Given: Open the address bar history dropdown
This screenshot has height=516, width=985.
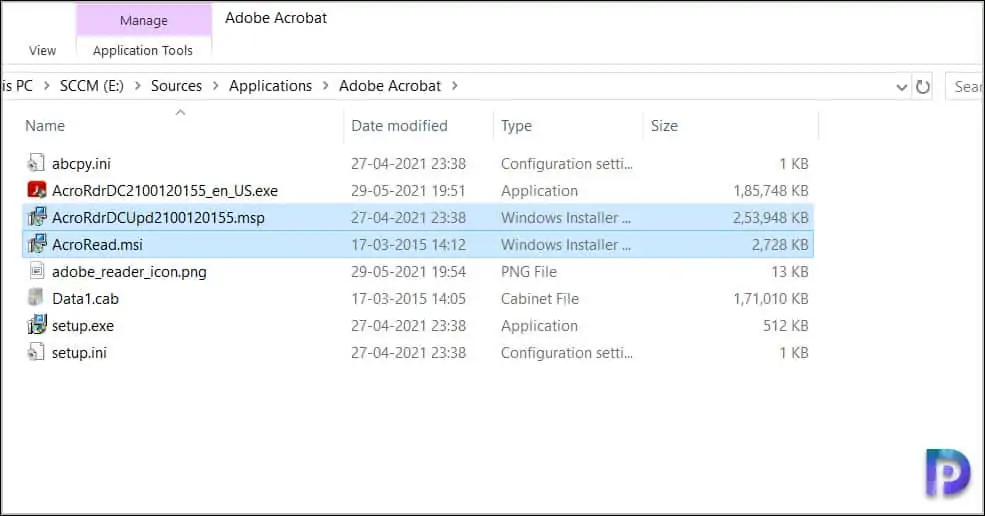Looking at the screenshot, I should click(901, 87).
